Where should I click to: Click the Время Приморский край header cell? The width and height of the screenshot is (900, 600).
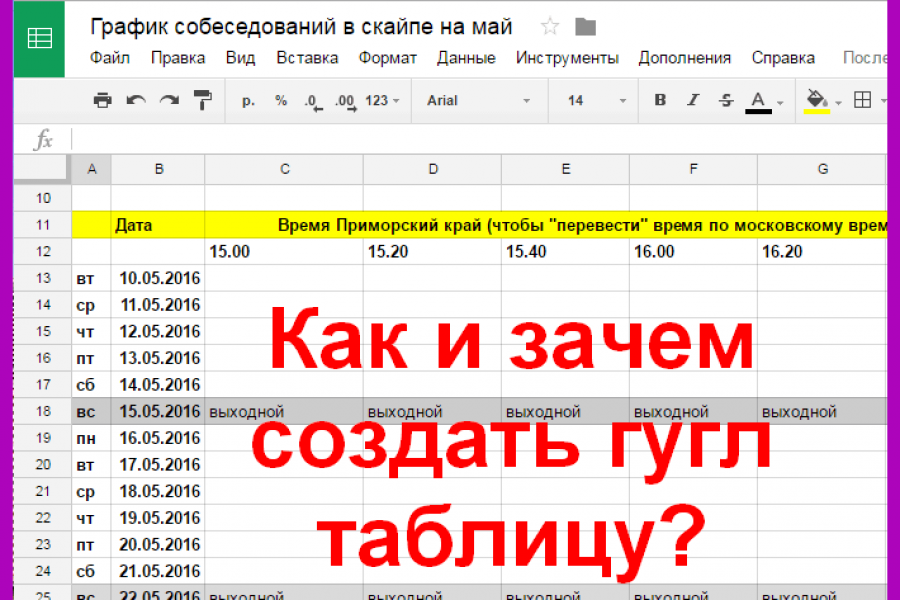546,224
